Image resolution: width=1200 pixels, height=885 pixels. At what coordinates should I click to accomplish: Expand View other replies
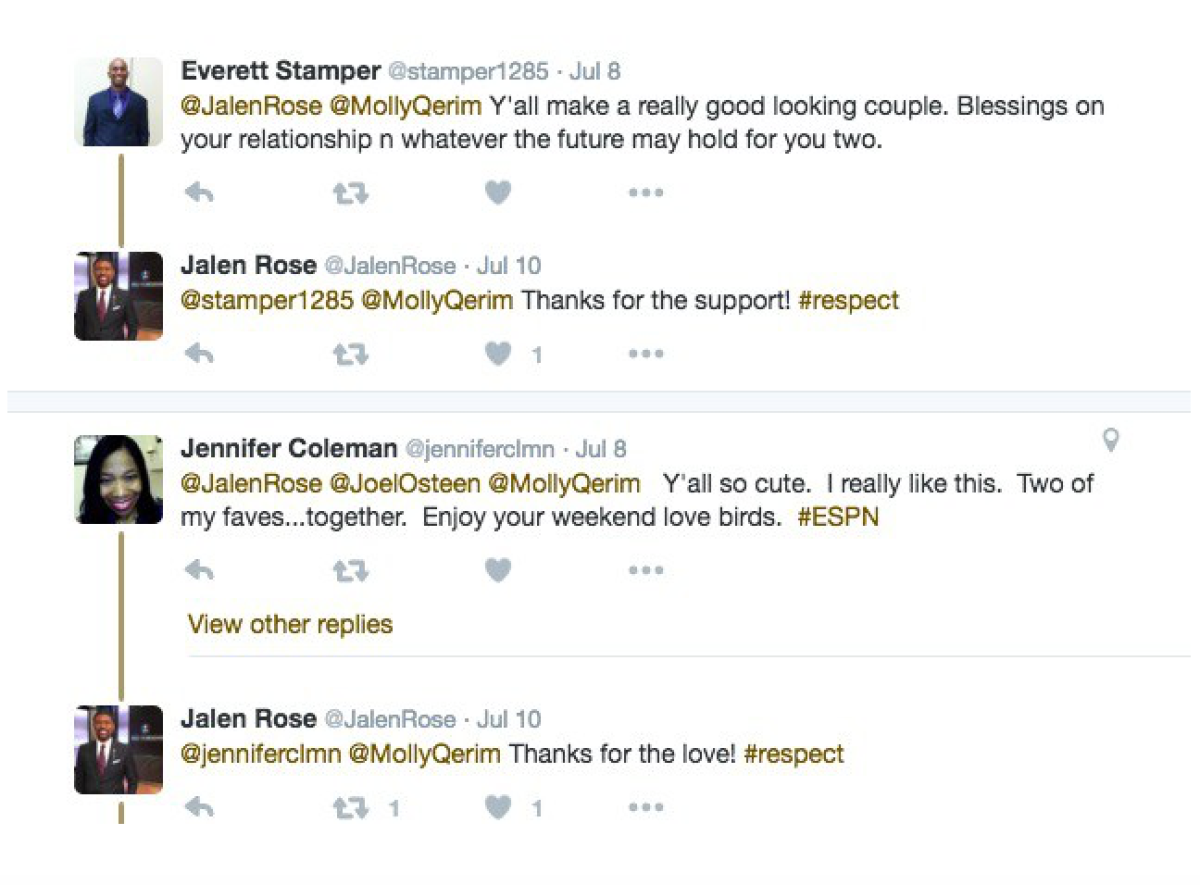point(290,624)
